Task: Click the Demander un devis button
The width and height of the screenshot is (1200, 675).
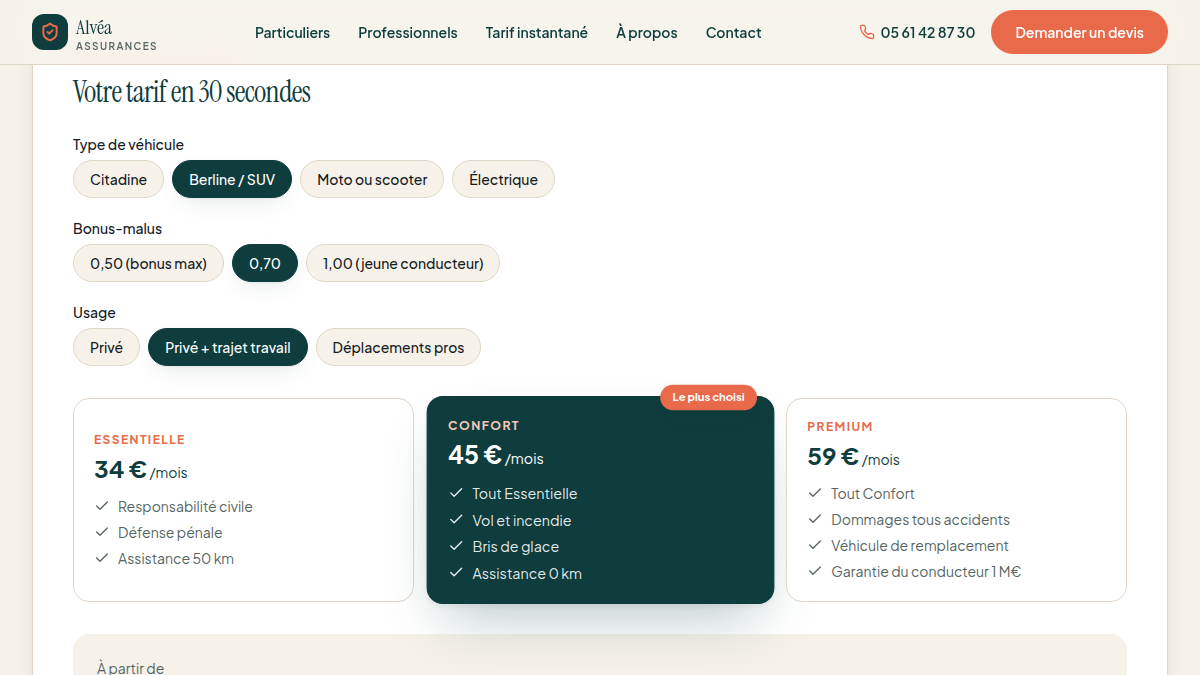Action: 1079,32
